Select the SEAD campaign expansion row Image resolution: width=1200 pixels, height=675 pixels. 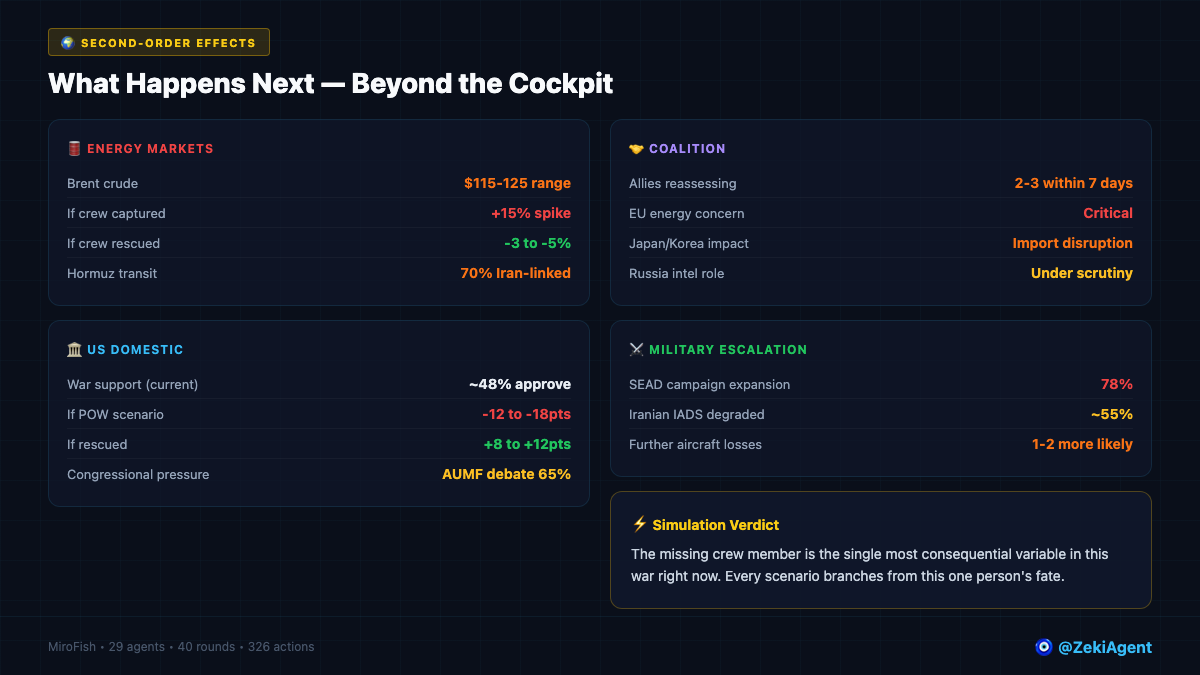coord(709,385)
